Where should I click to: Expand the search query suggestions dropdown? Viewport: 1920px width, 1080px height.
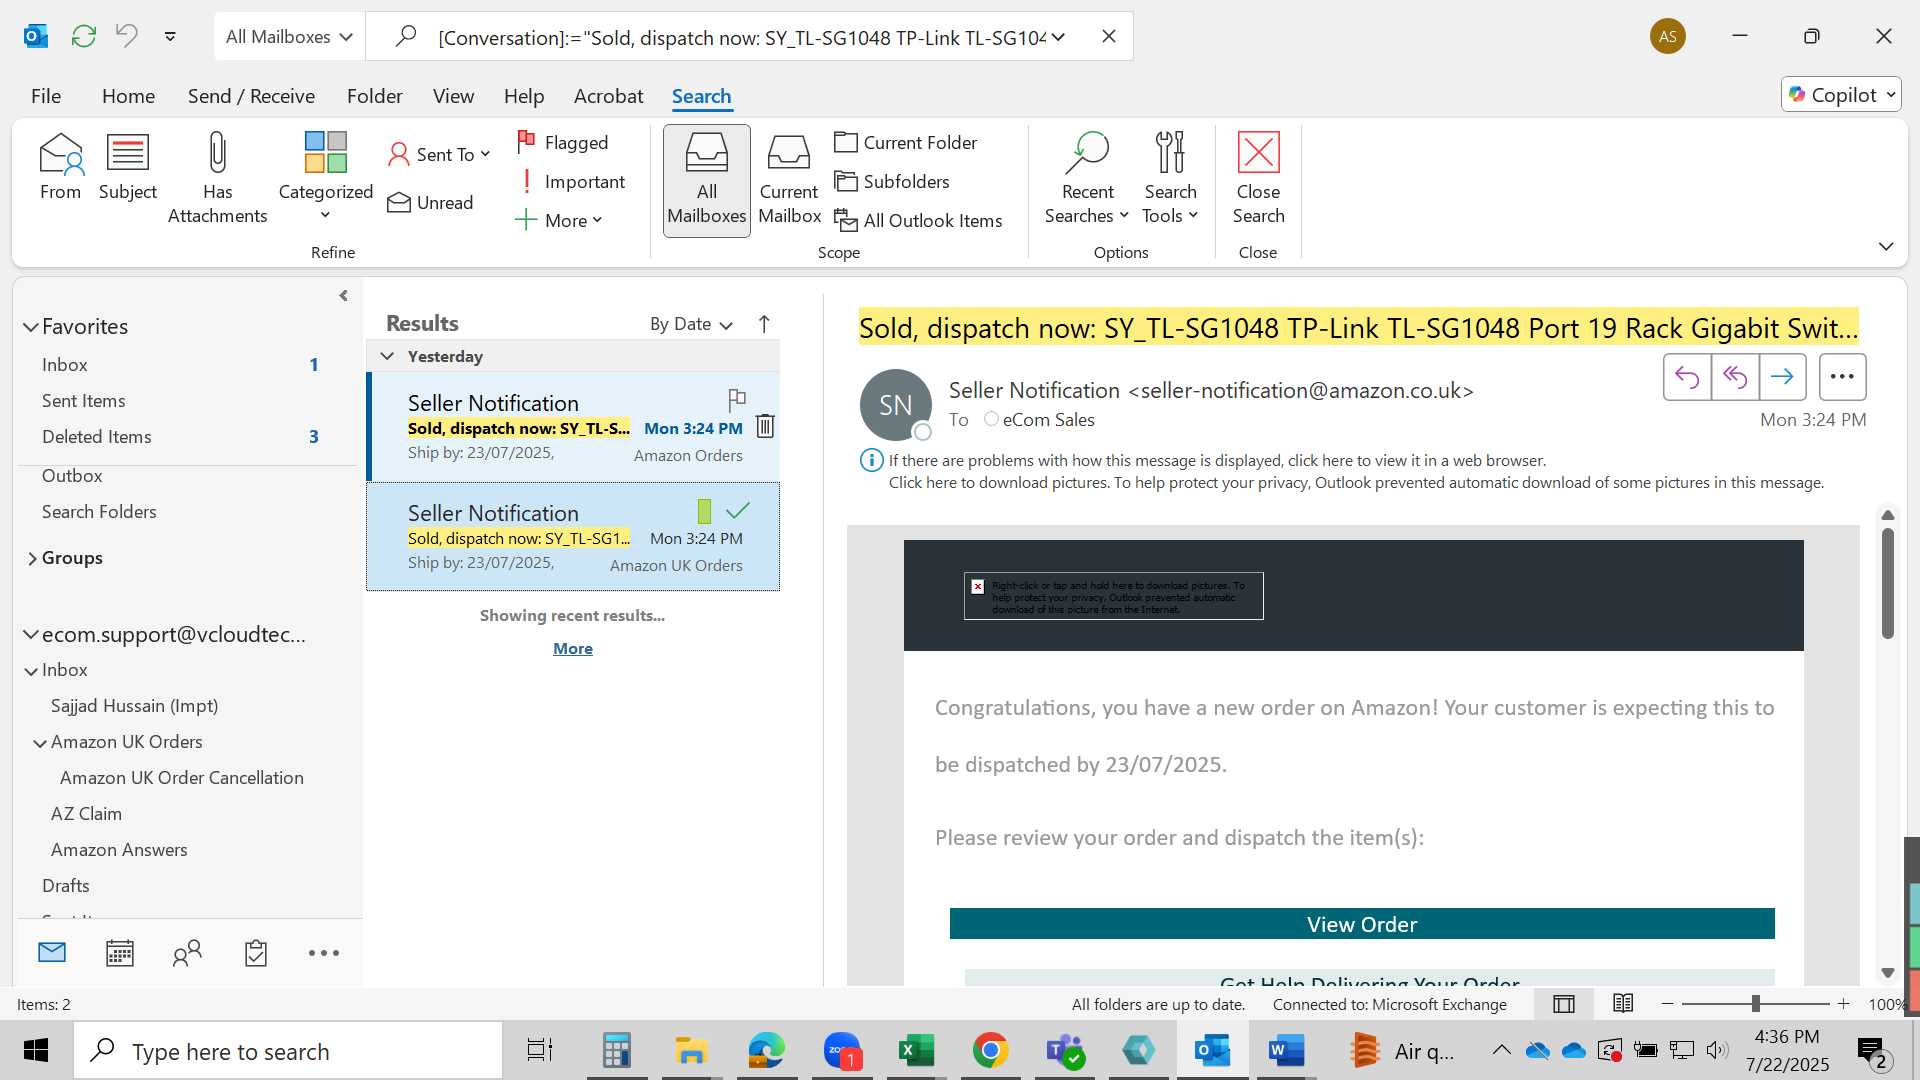pyautogui.click(x=1058, y=37)
